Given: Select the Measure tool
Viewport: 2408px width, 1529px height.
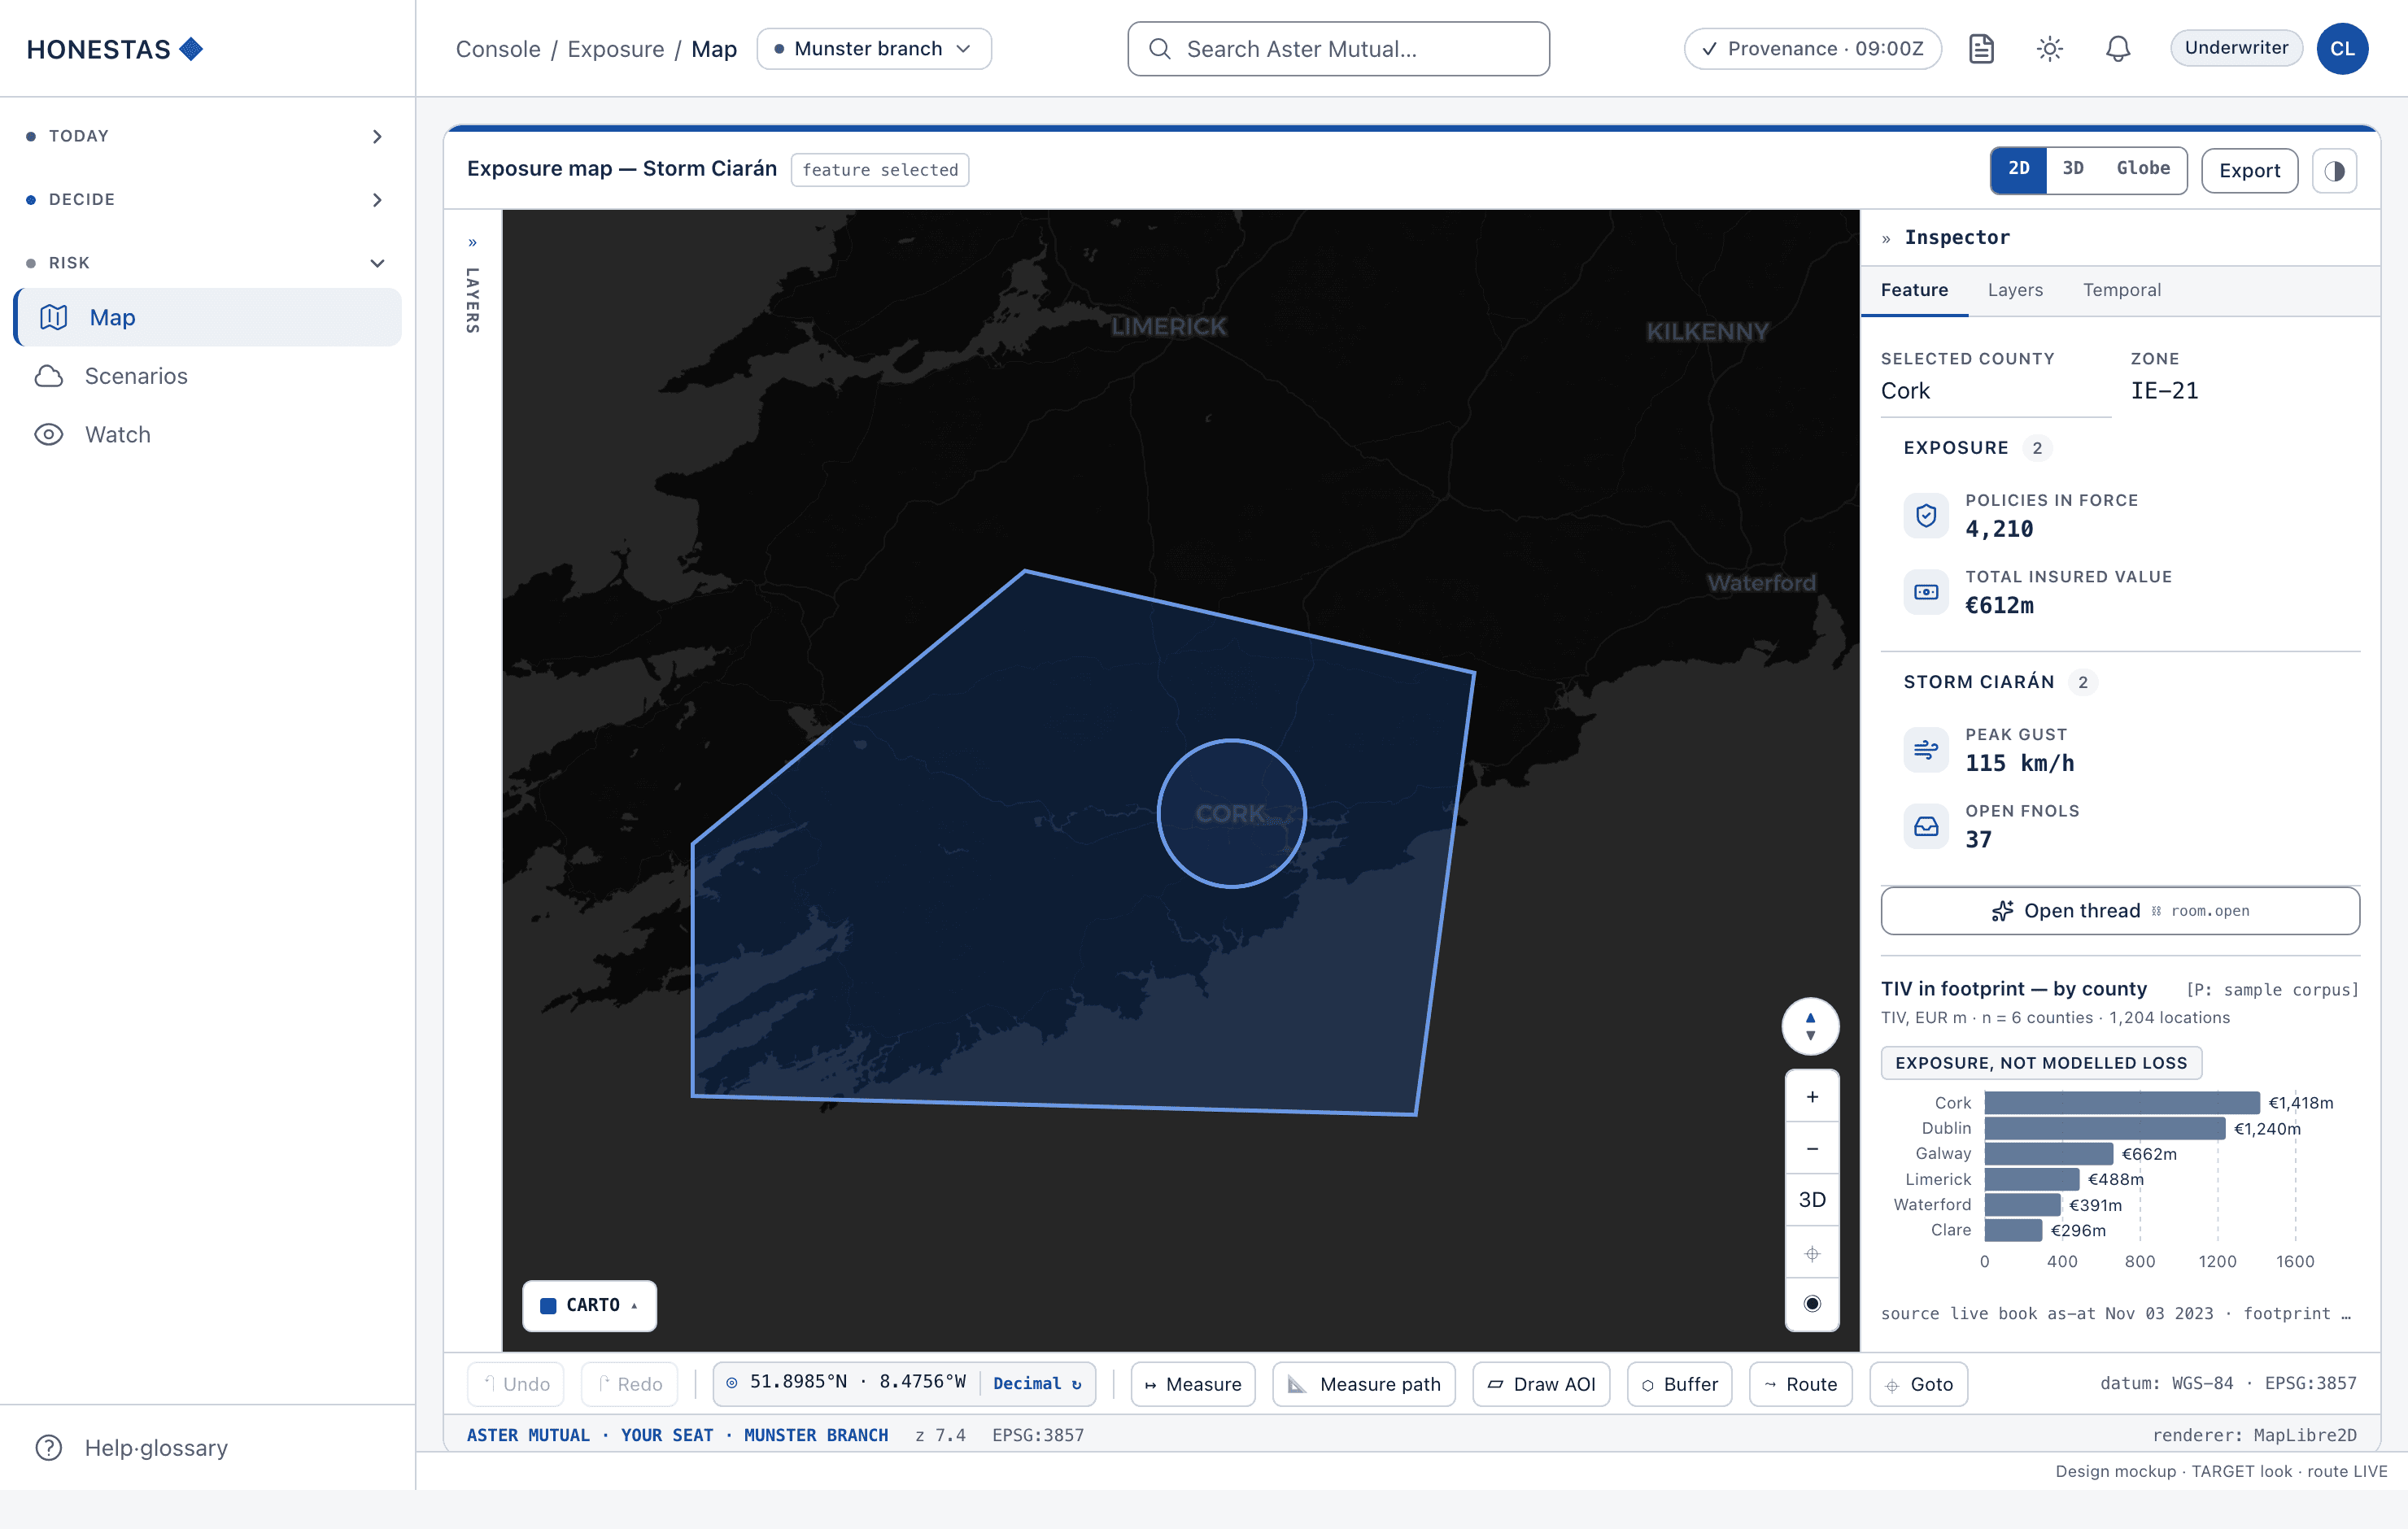Looking at the screenshot, I should point(1193,1384).
